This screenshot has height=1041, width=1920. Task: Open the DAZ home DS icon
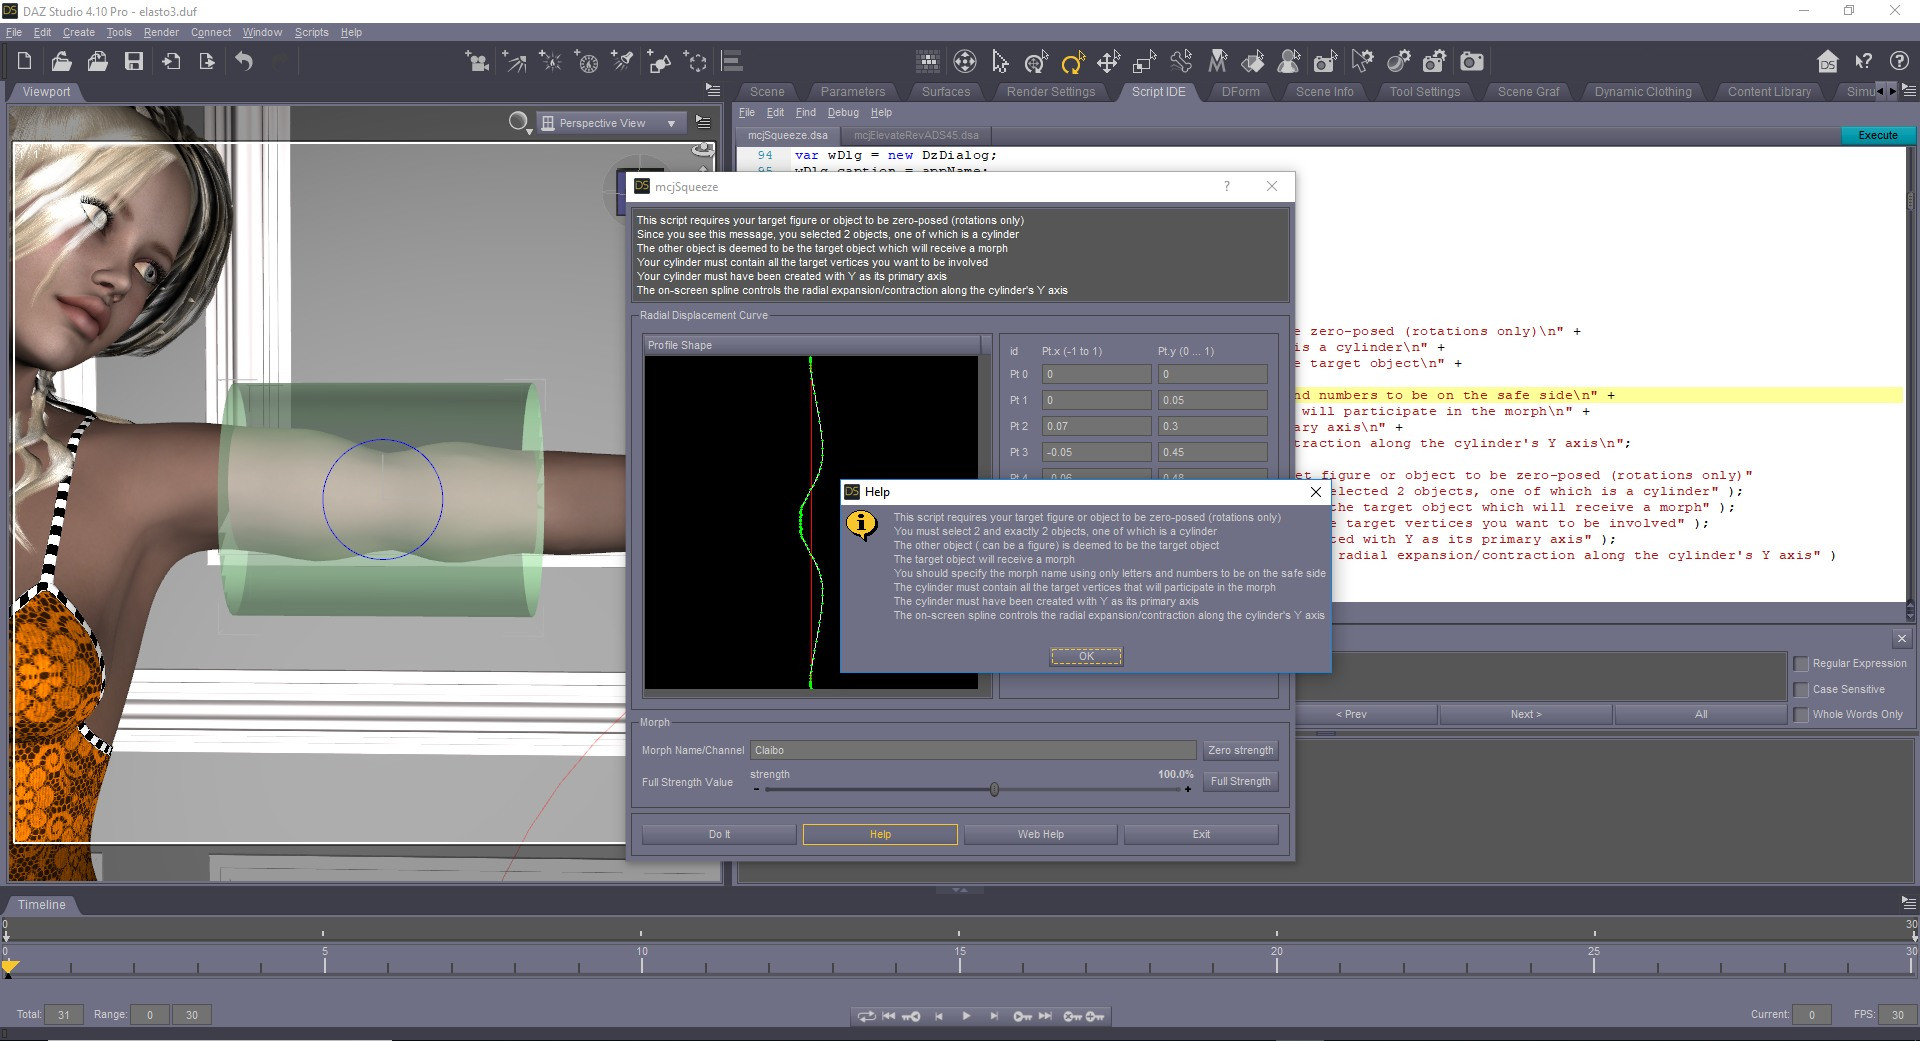(x=1827, y=62)
